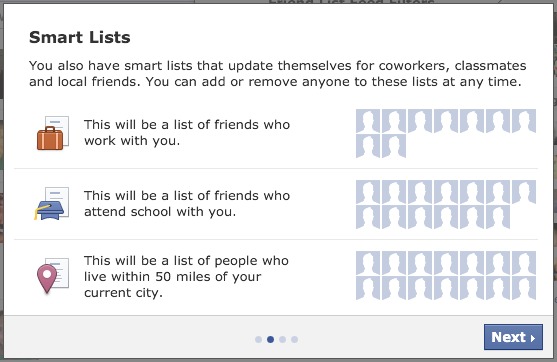The height and width of the screenshot is (362, 557).
Task: Select the first page indicator dot
Action: 259,340
